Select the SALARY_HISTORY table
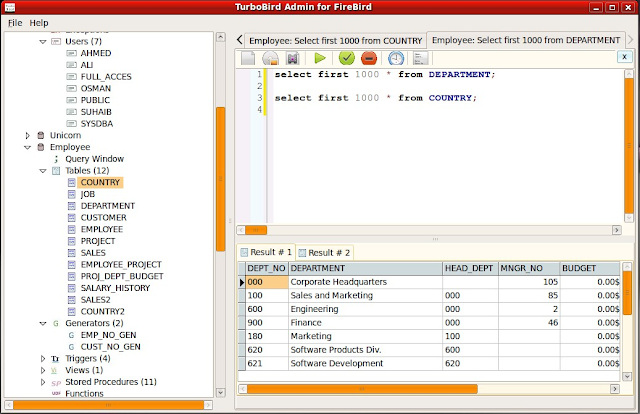This screenshot has height=414, width=640. [x=115, y=288]
